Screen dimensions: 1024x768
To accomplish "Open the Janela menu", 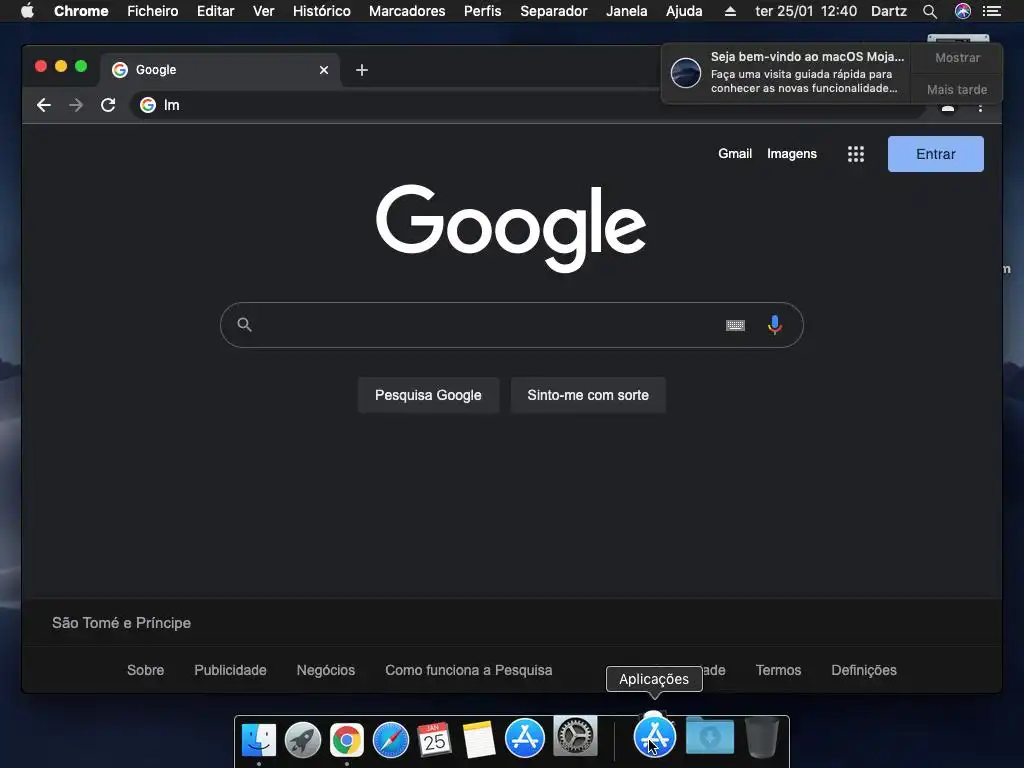I will [x=626, y=11].
